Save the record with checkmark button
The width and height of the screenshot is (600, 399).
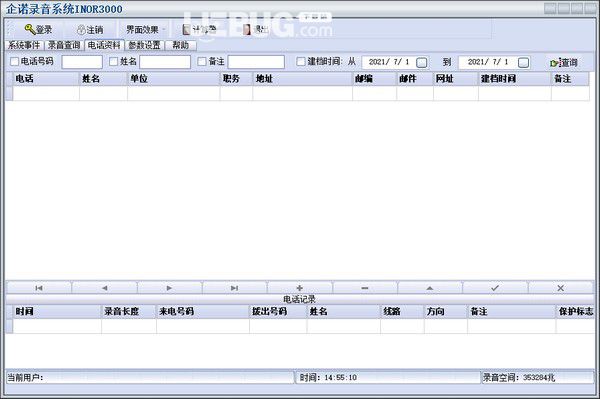click(x=495, y=288)
